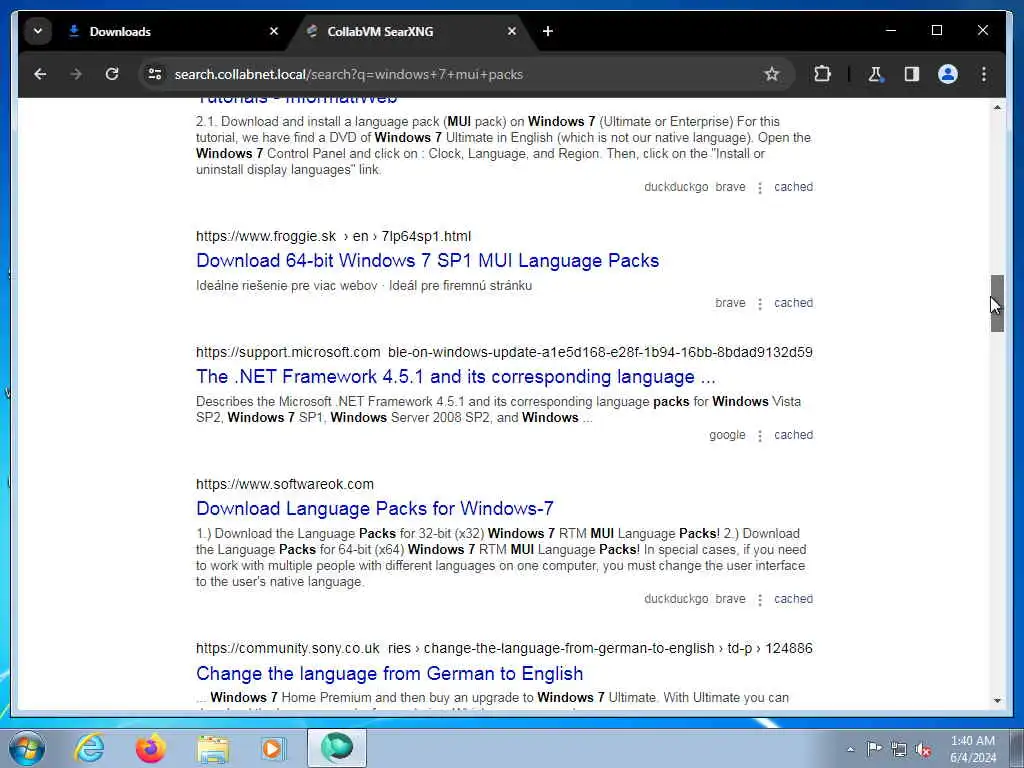Screen dimensions: 1024x768
Task: Launch Internet Explorer from taskbar
Action: (x=89, y=748)
